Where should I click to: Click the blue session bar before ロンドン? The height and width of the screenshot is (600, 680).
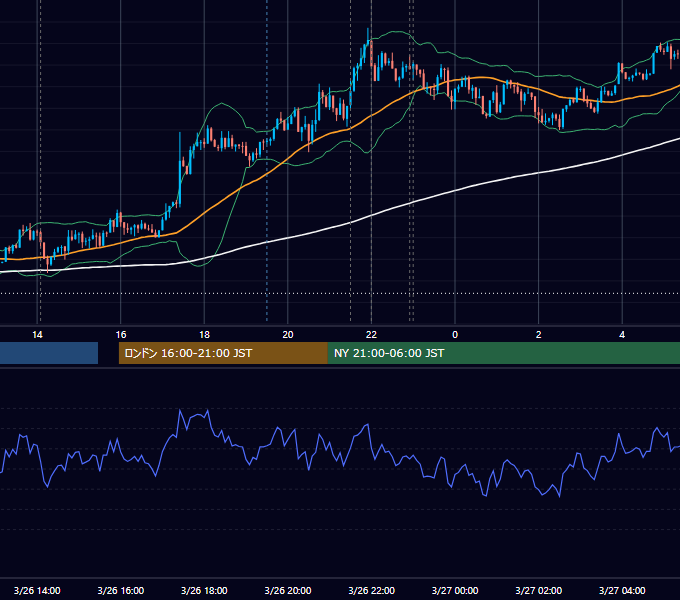pyautogui.click(x=49, y=353)
